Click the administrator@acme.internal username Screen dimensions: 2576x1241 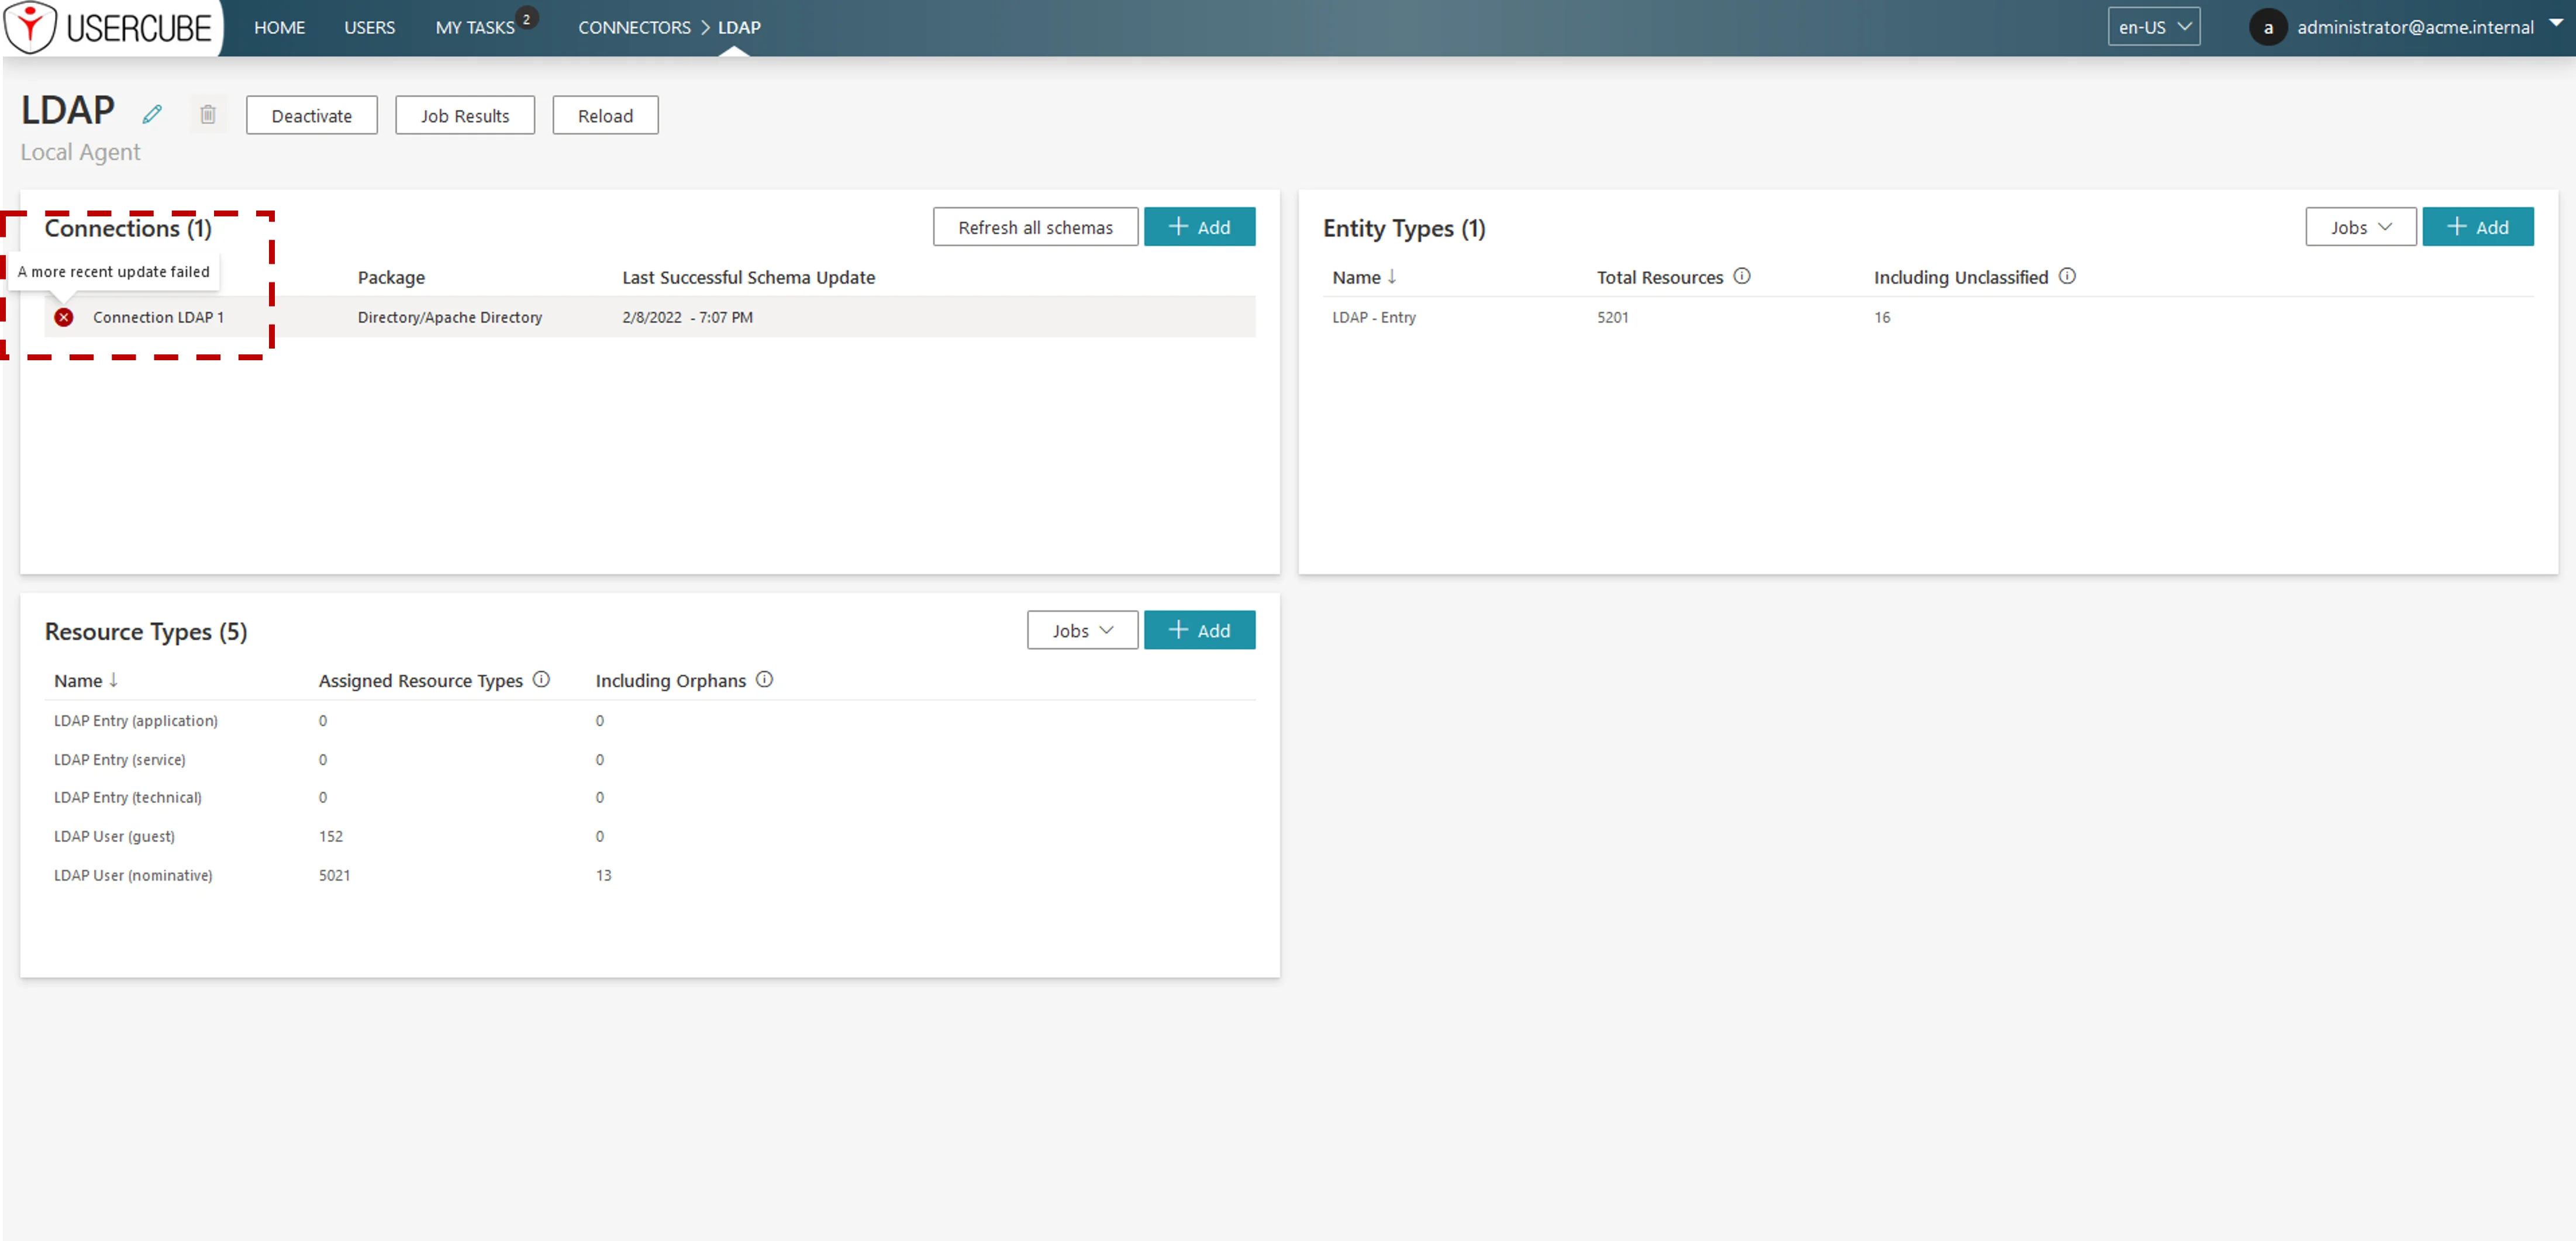click(2414, 27)
